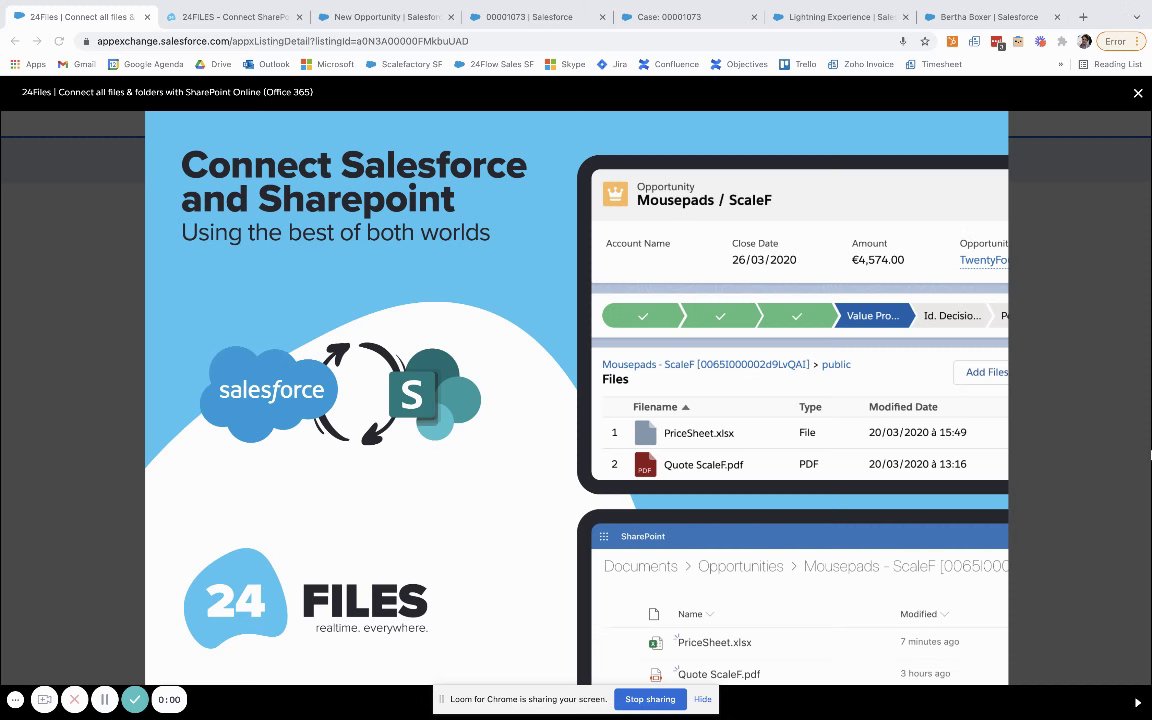Open the Extensions puzzle piece menu

(1062, 41)
